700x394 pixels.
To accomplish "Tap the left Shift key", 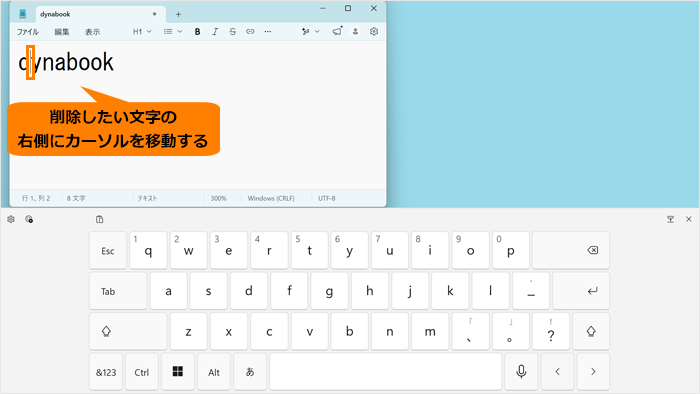I will click(x=128, y=332).
